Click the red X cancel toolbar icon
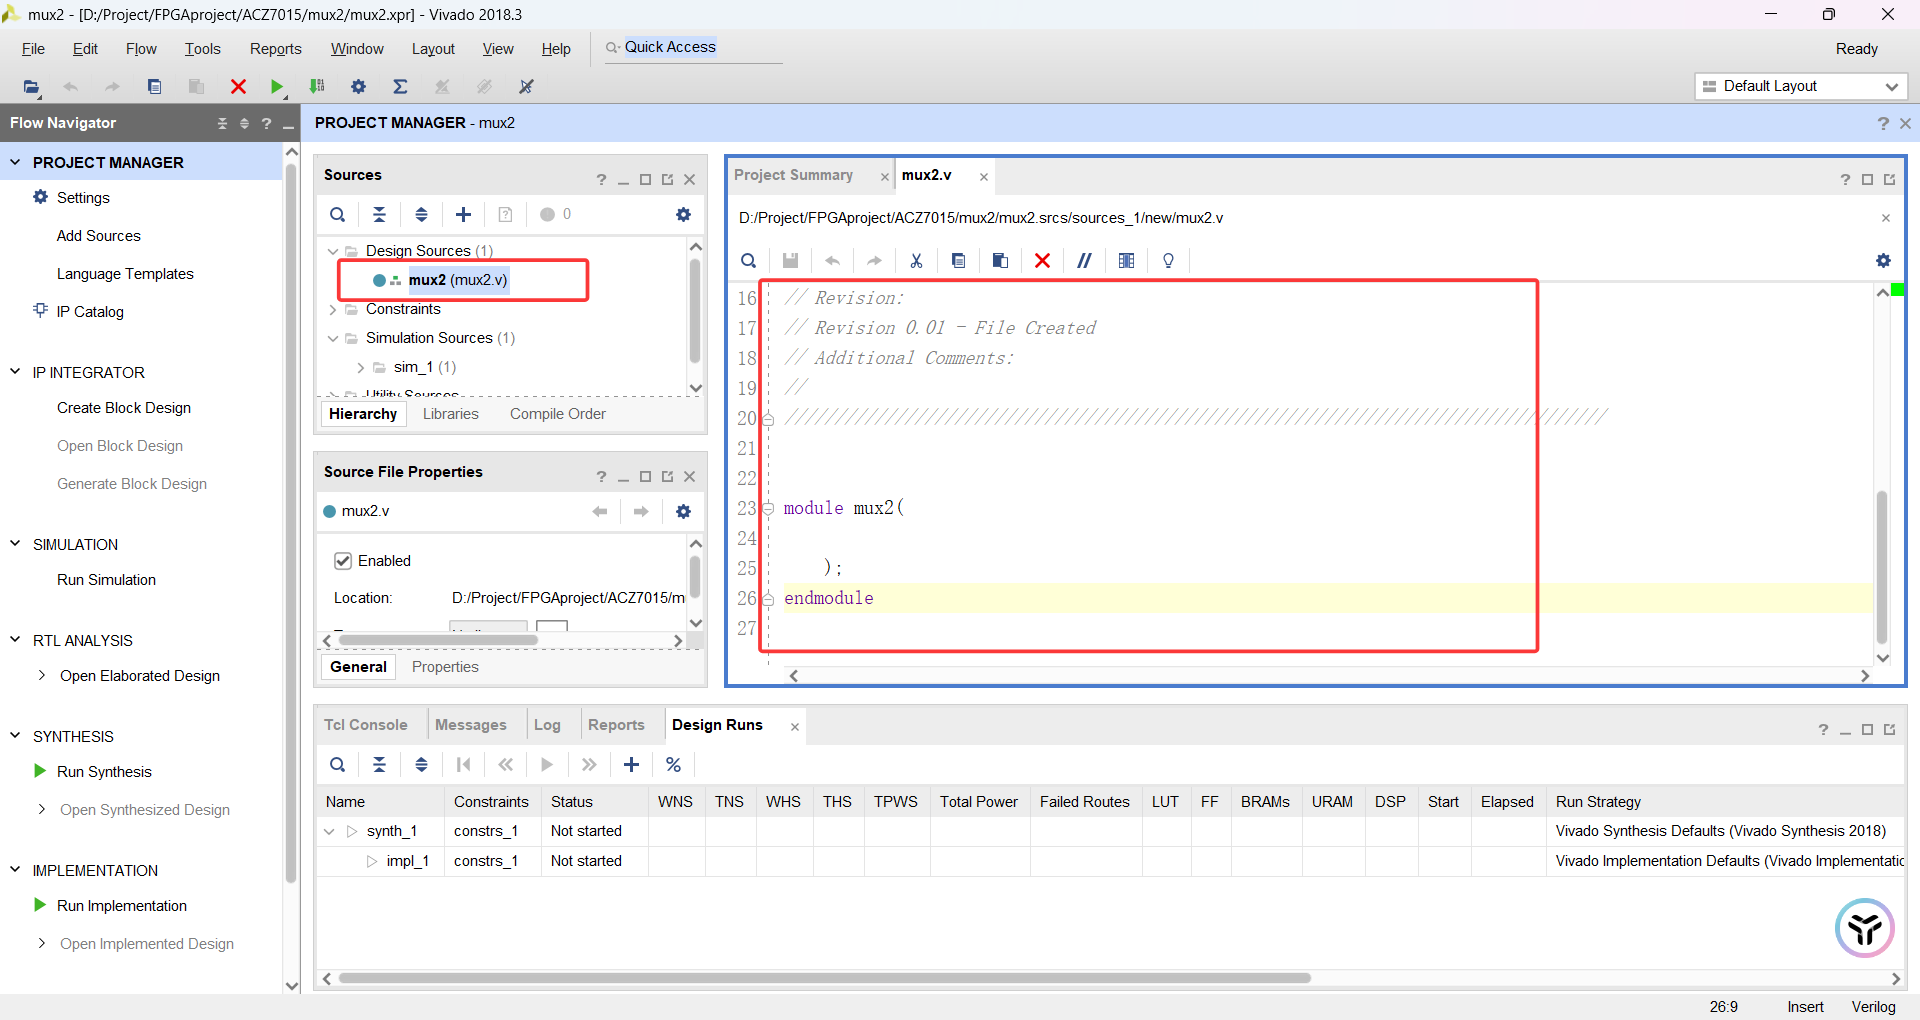The image size is (1920, 1020). coord(238,87)
